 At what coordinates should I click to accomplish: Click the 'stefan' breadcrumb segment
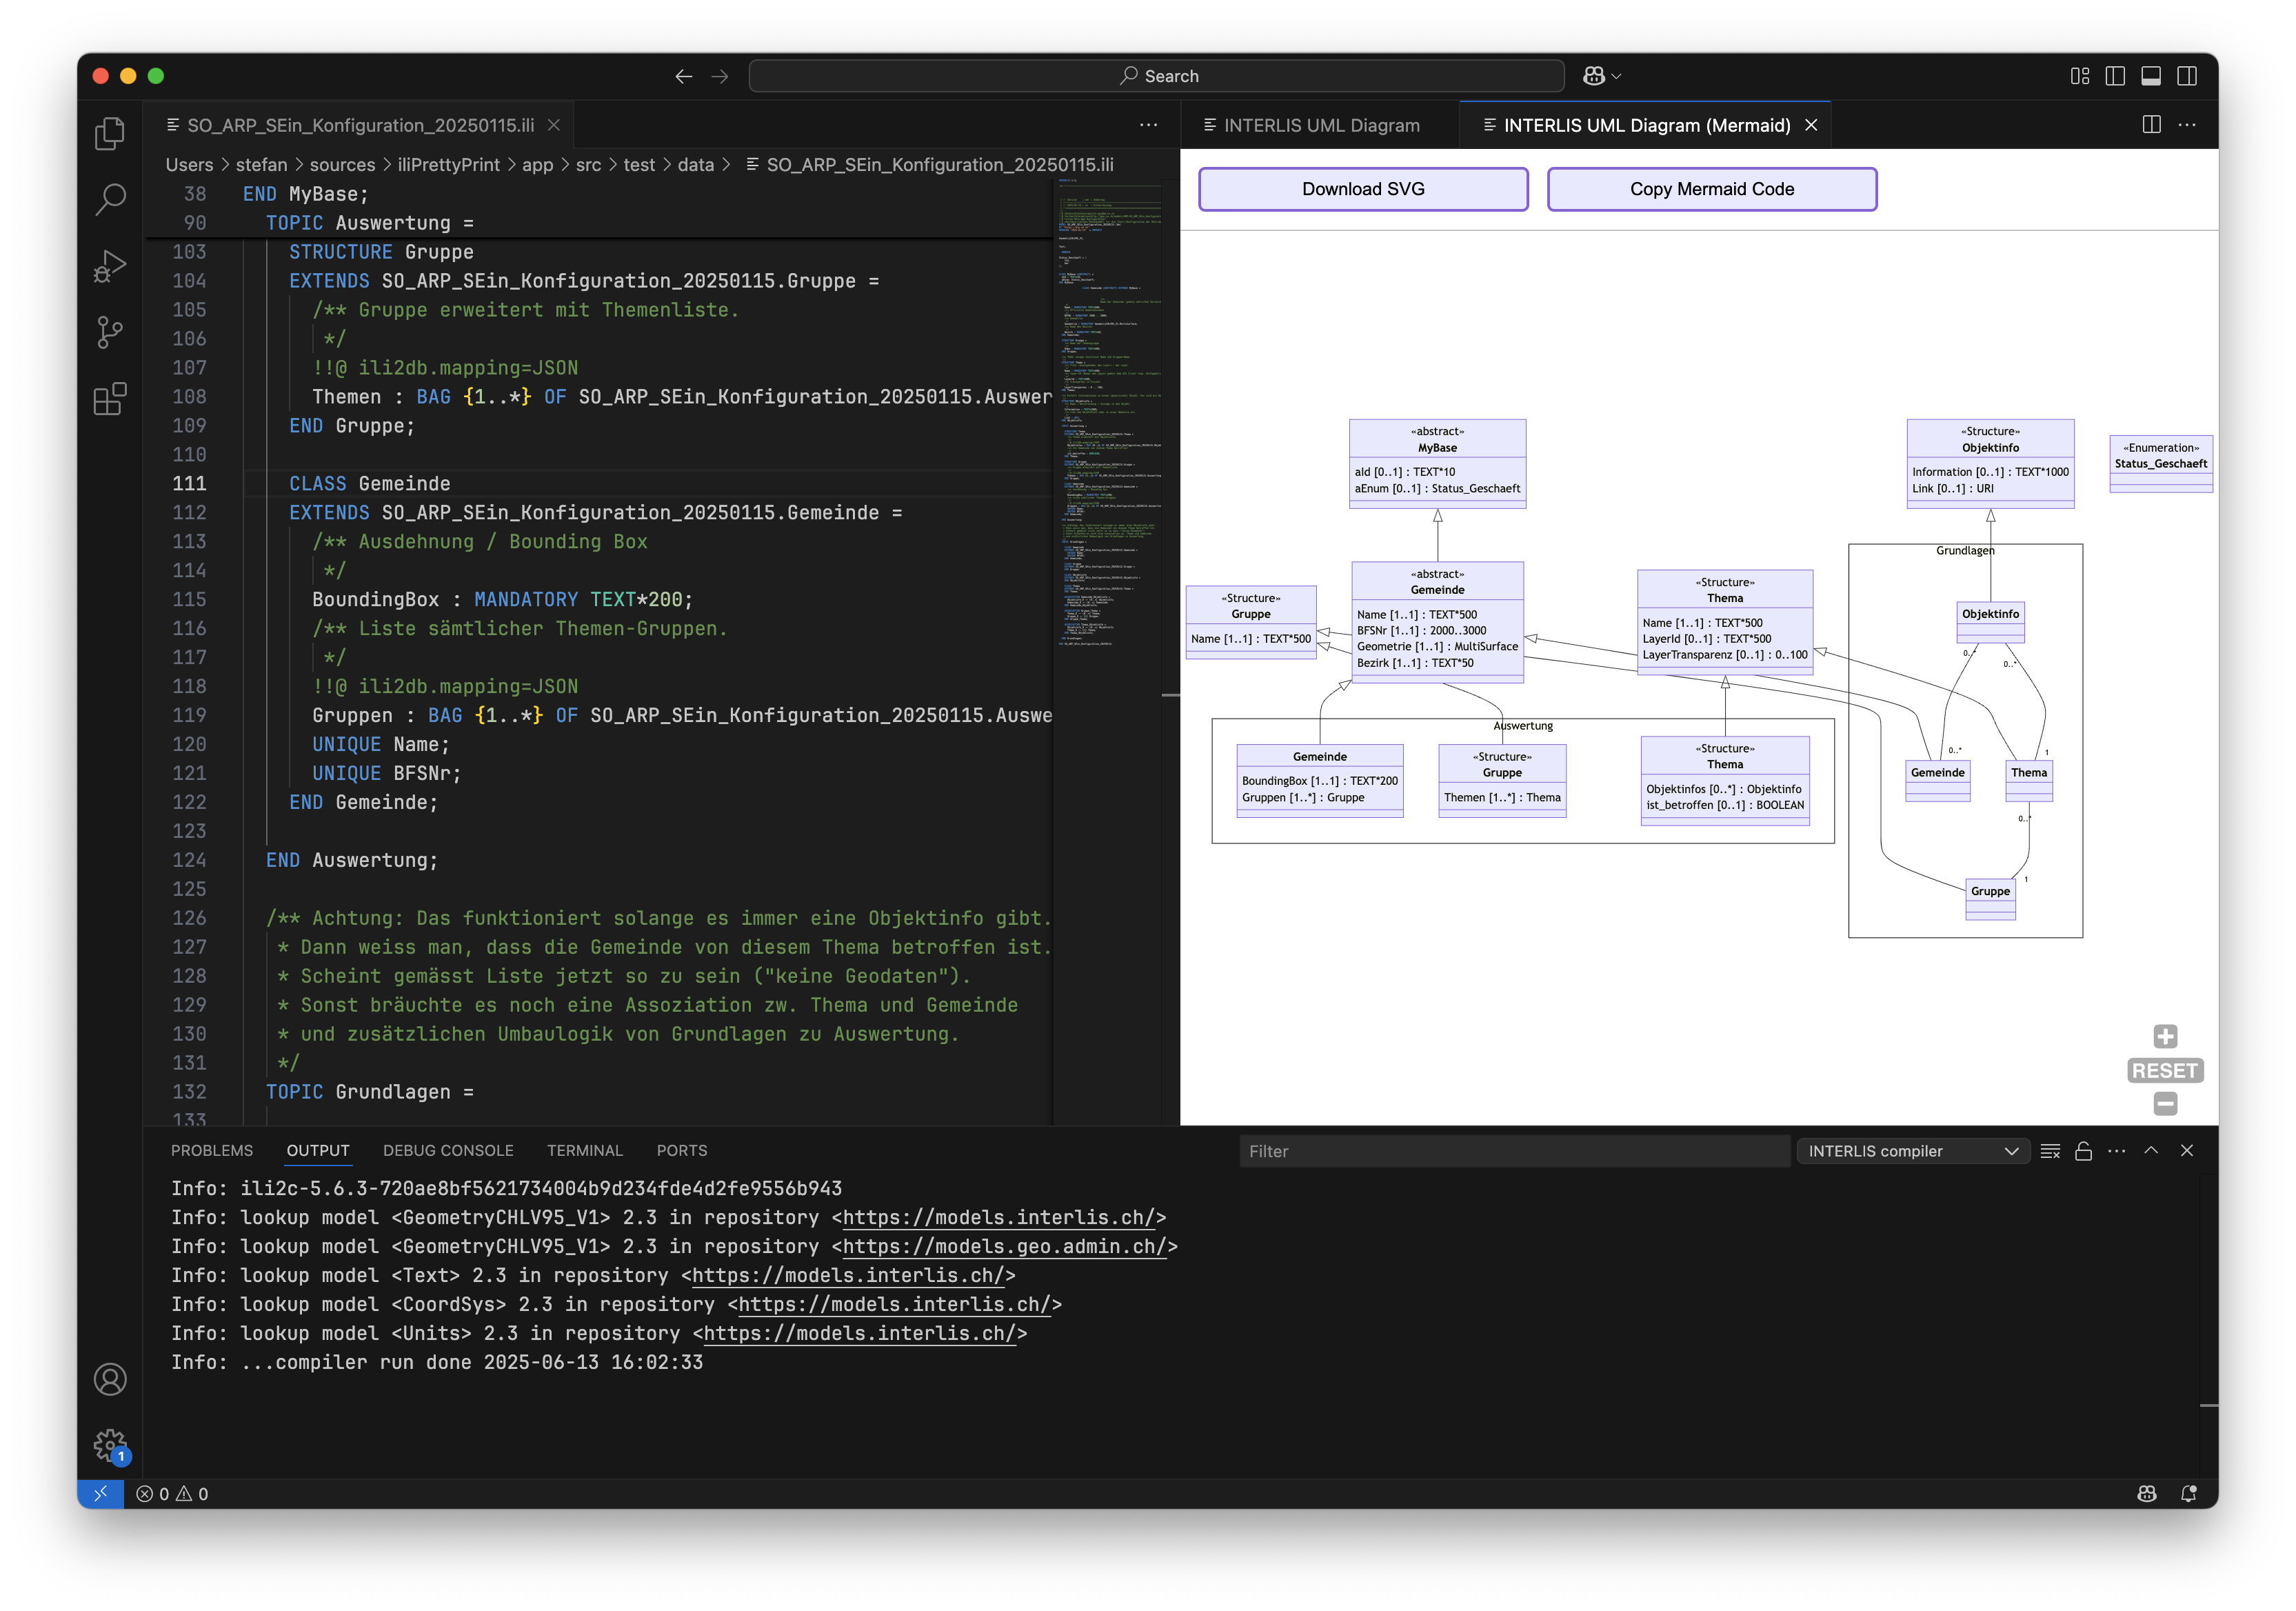point(261,165)
